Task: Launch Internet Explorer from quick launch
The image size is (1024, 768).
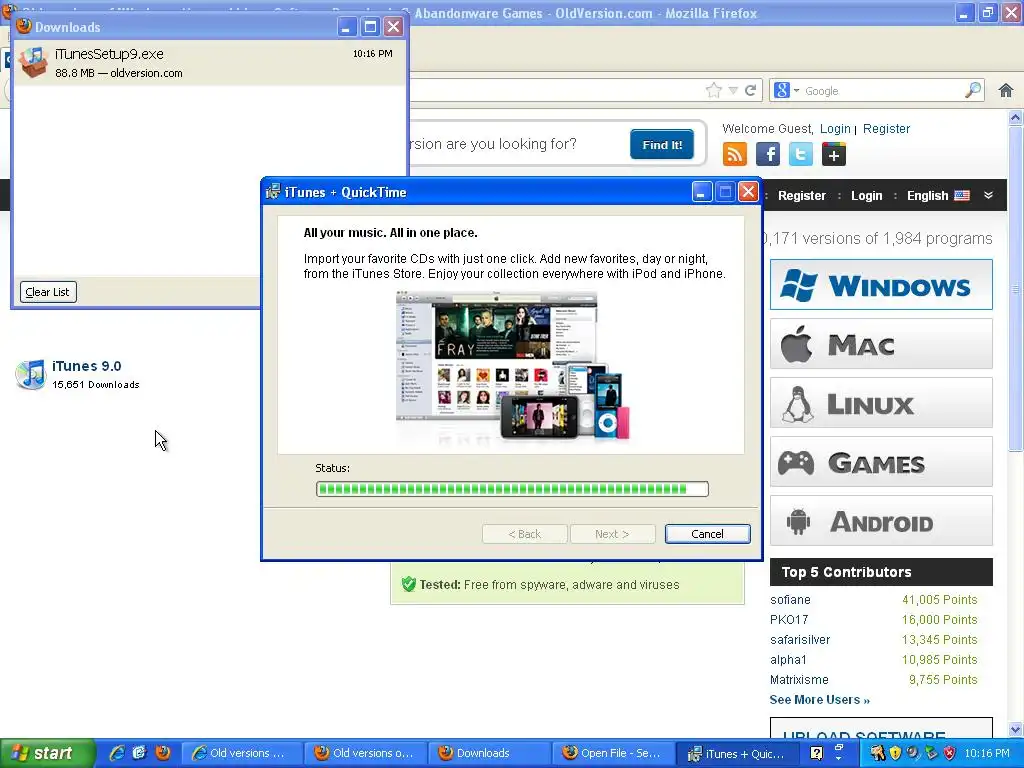Action: coord(117,753)
